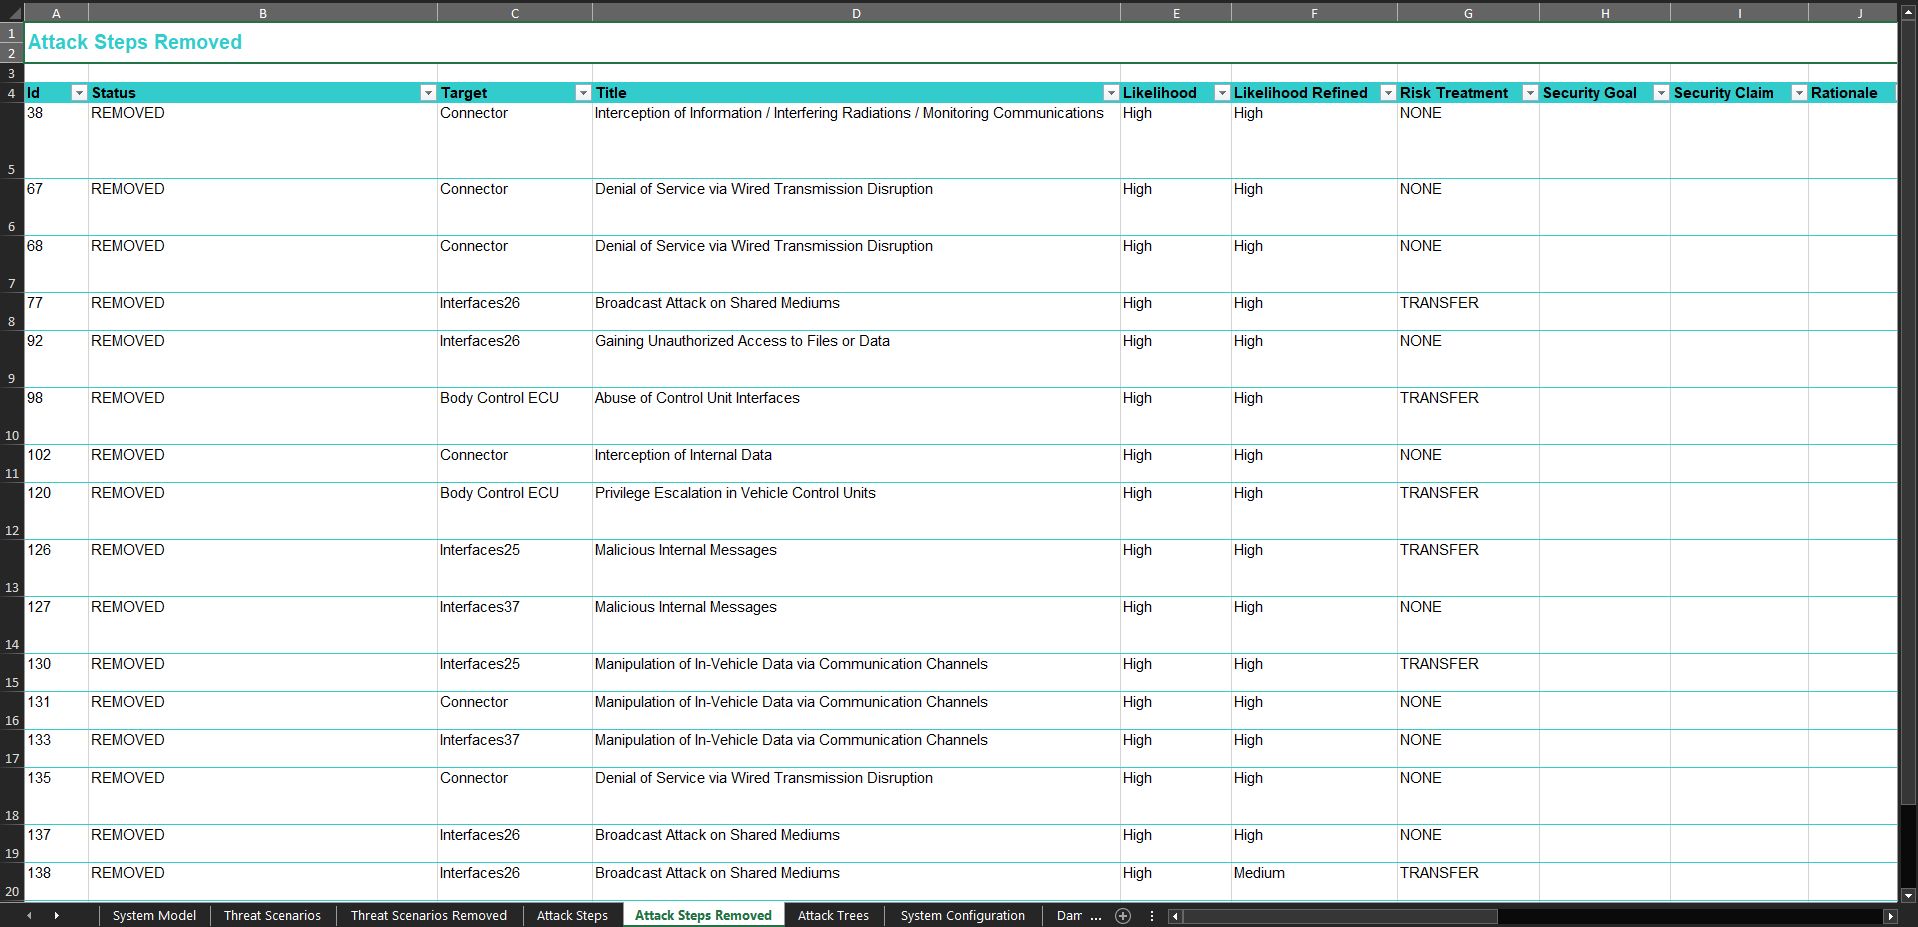This screenshot has height=927, width=1918.
Task: Add a new sheet with plus icon
Action: tap(1123, 916)
